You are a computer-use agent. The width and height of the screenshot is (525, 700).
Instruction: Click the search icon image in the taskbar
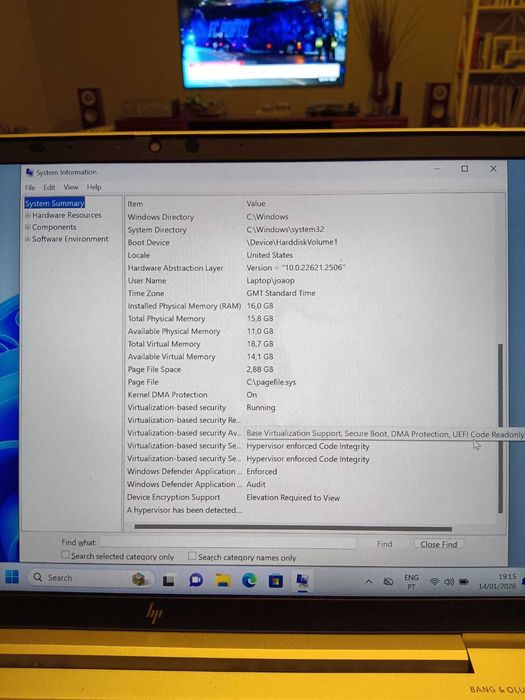[38, 577]
